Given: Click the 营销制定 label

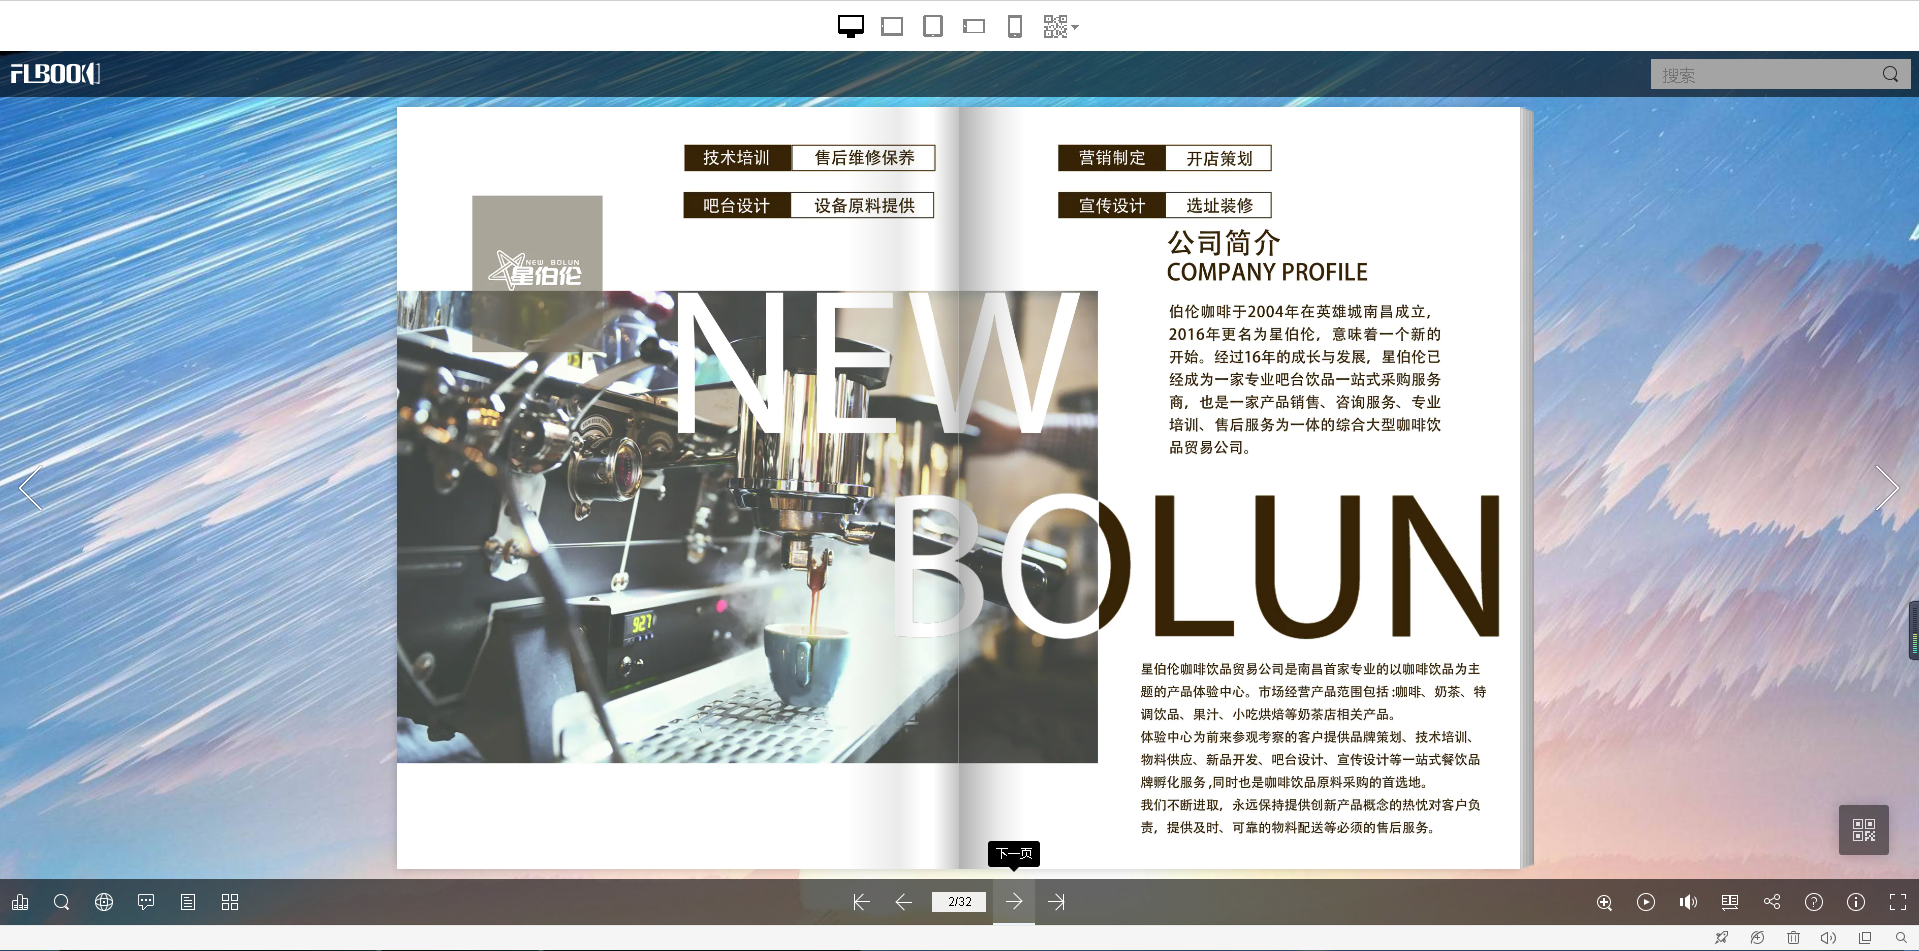Looking at the screenshot, I should click(x=1112, y=158).
